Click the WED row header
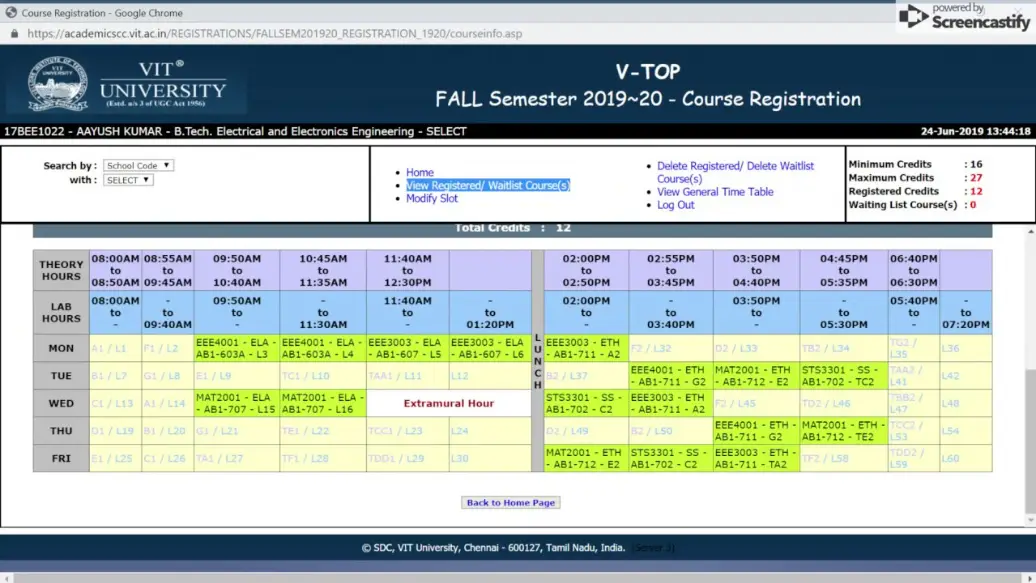Image resolution: width=1036 pixels, height=583 pixels. click(x=61, y=403)
